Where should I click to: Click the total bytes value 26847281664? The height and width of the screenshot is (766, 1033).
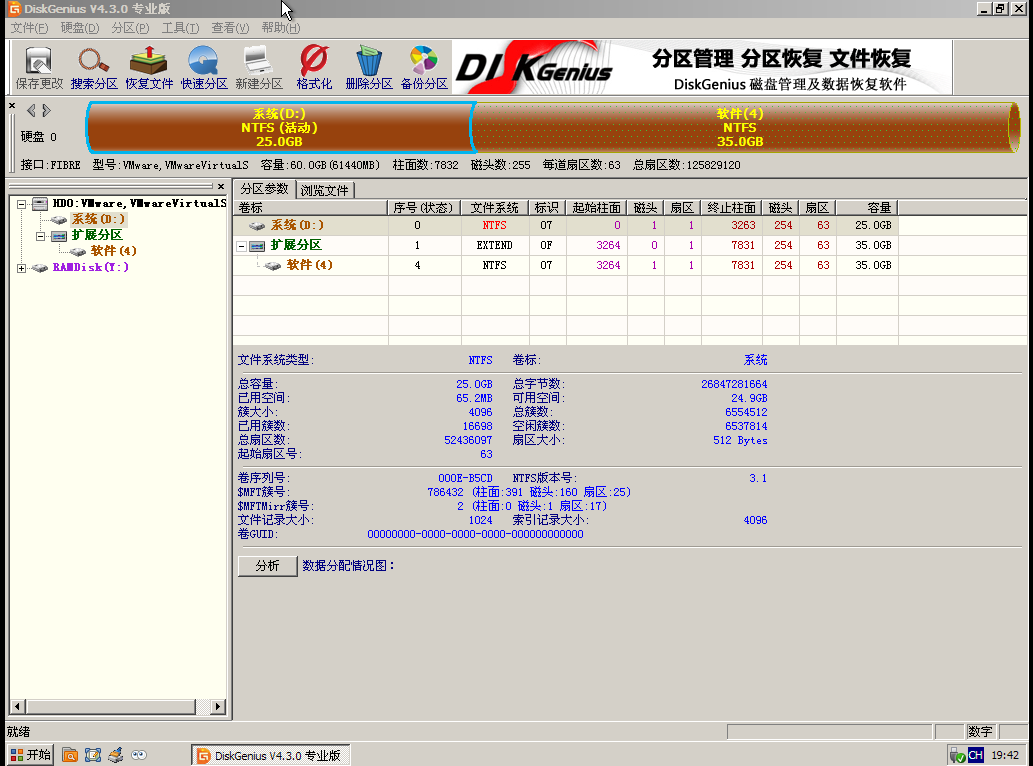(x=734, y=384)
